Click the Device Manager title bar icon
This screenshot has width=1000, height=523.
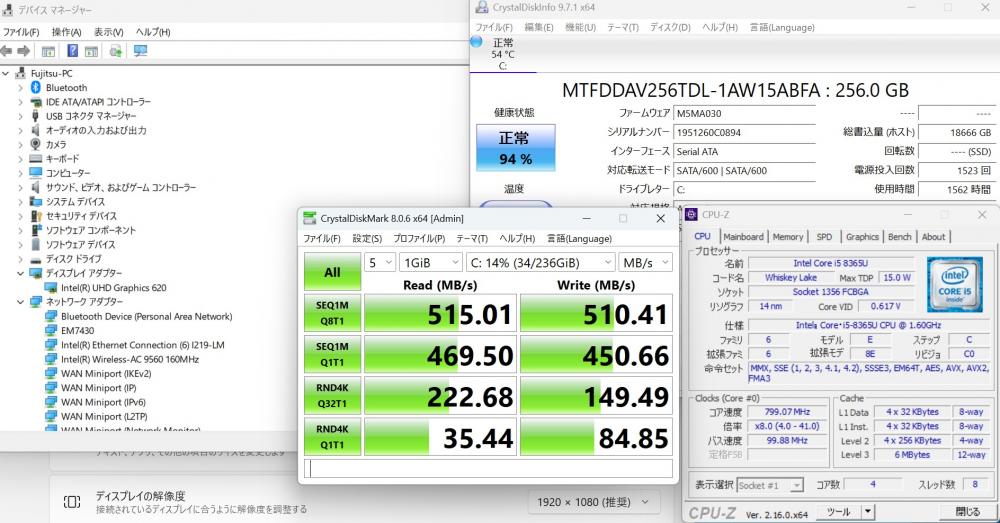pyautogui.click(x=8, y=10)
